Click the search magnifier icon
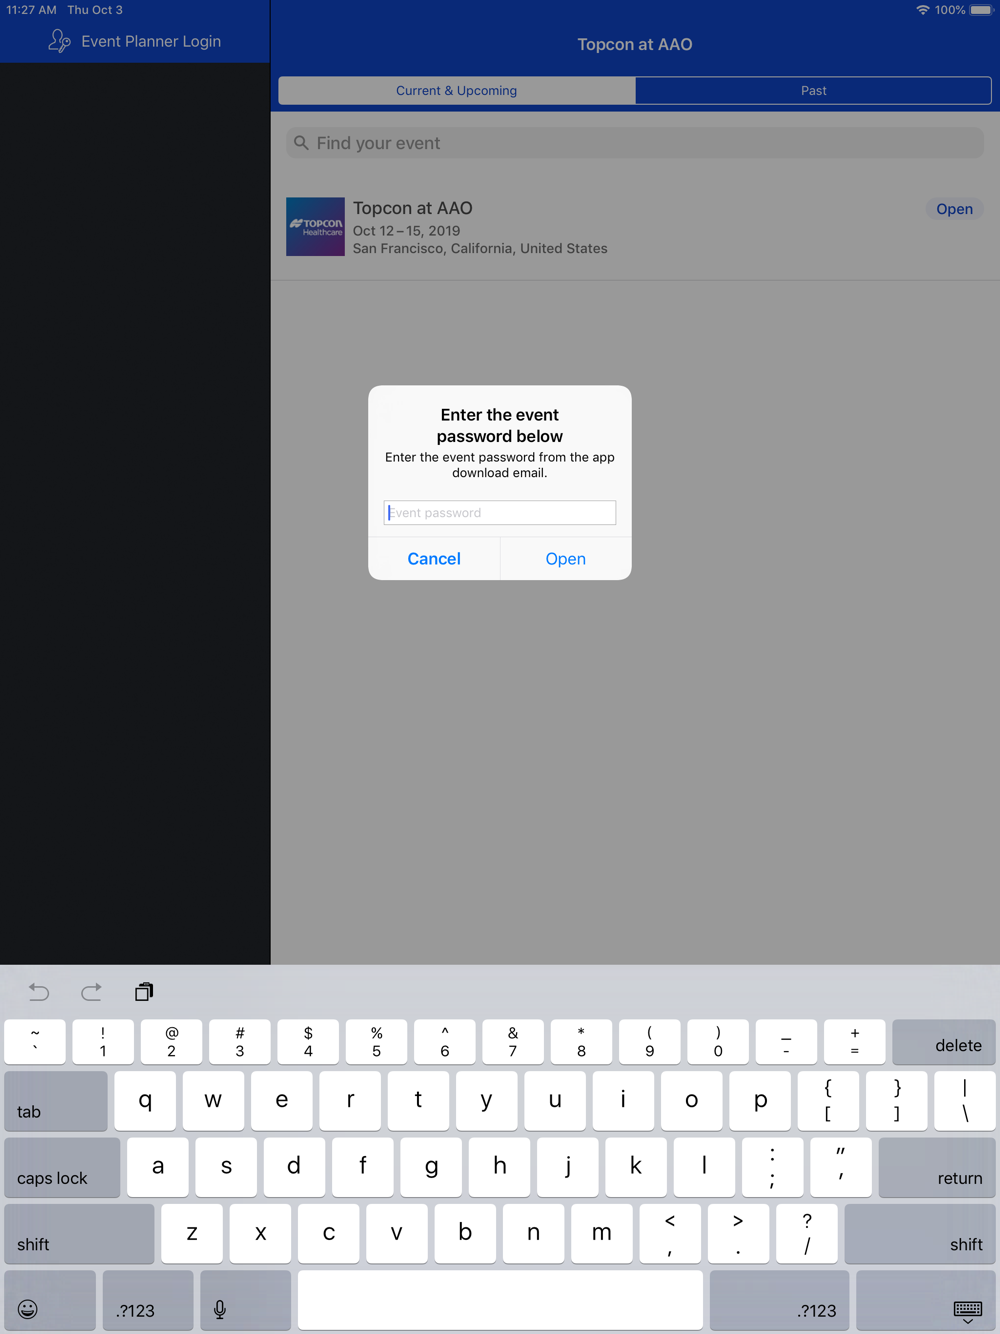1000x1334 pixels. click(301, 143)
